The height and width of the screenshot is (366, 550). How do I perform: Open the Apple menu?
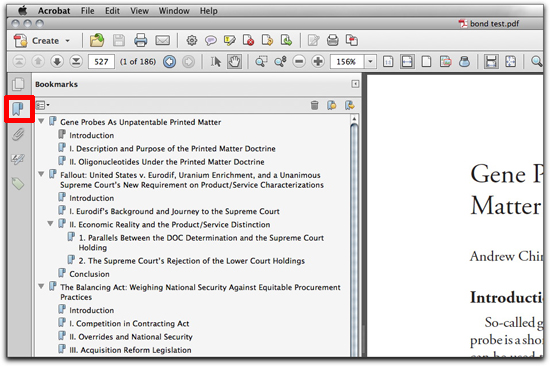pos(22,11)
